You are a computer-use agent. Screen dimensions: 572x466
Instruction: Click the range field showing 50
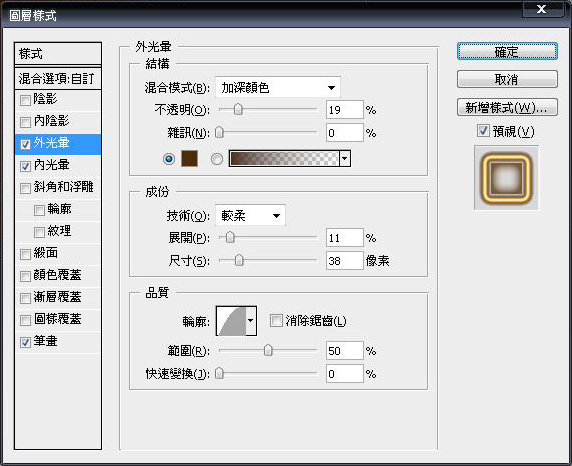(x=345, y=351)
